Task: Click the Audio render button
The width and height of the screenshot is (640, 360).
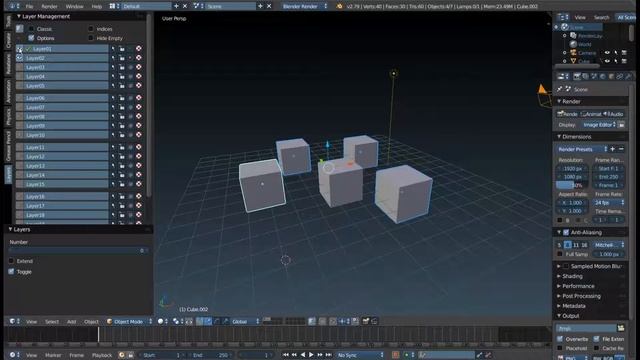Action: [613, 114]
